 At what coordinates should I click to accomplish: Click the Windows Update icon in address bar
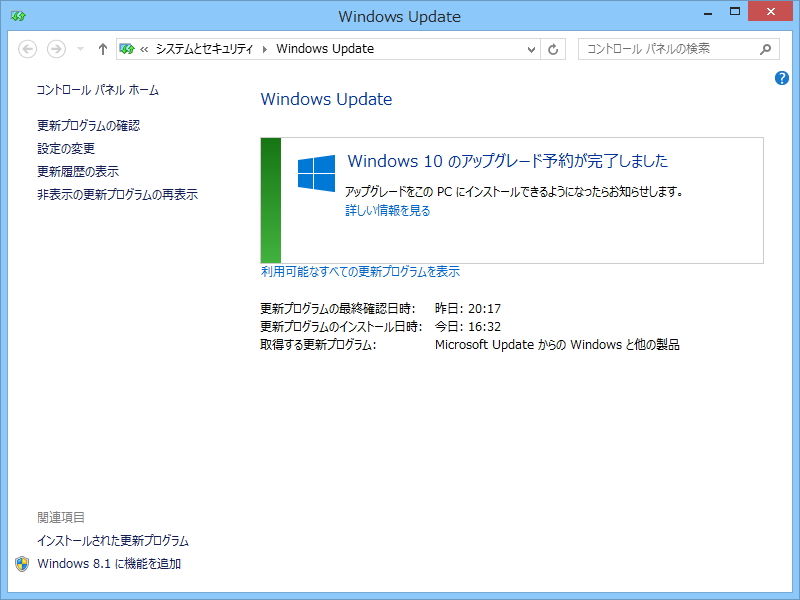pyautogui.click(x=127, y=49)
